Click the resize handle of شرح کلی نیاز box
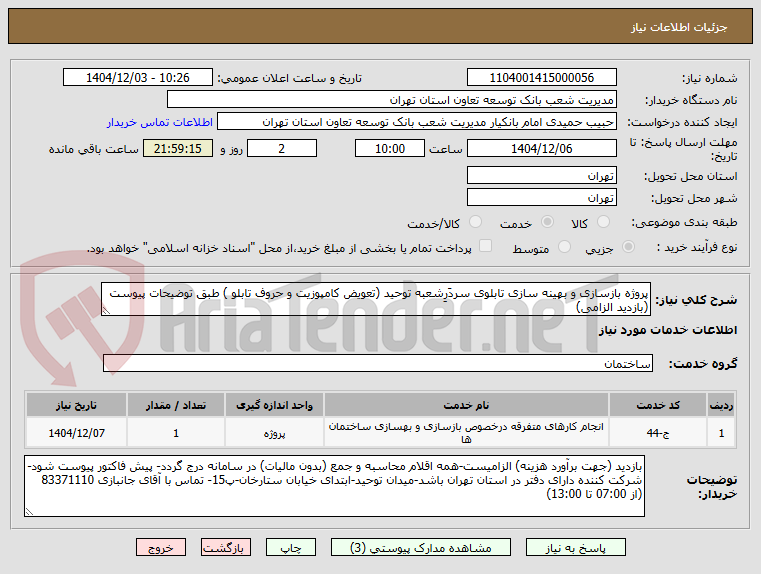The image size is (761, 574). pos(106,311)
